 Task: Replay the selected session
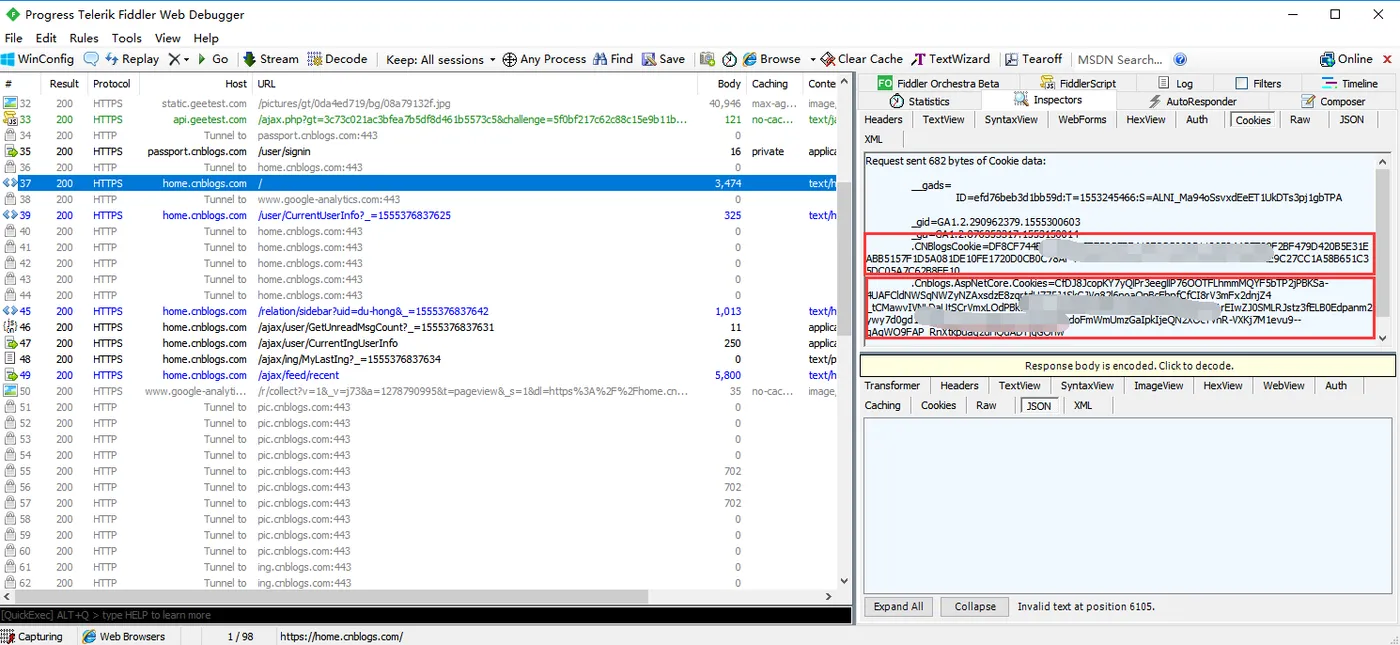[x=131, y=59]
